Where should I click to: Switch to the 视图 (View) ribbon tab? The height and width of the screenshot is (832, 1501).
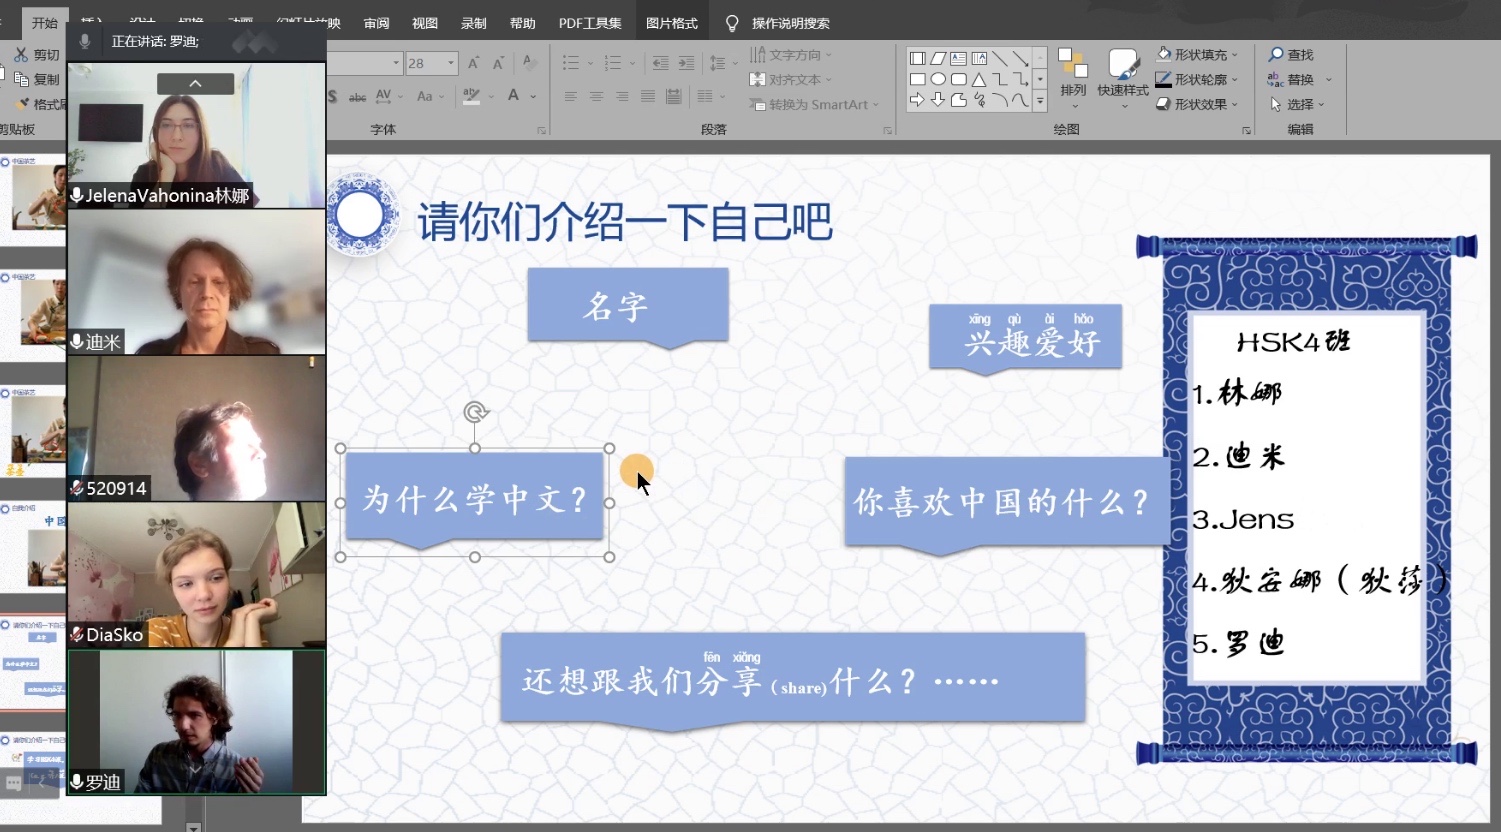(x=425, y=23)
